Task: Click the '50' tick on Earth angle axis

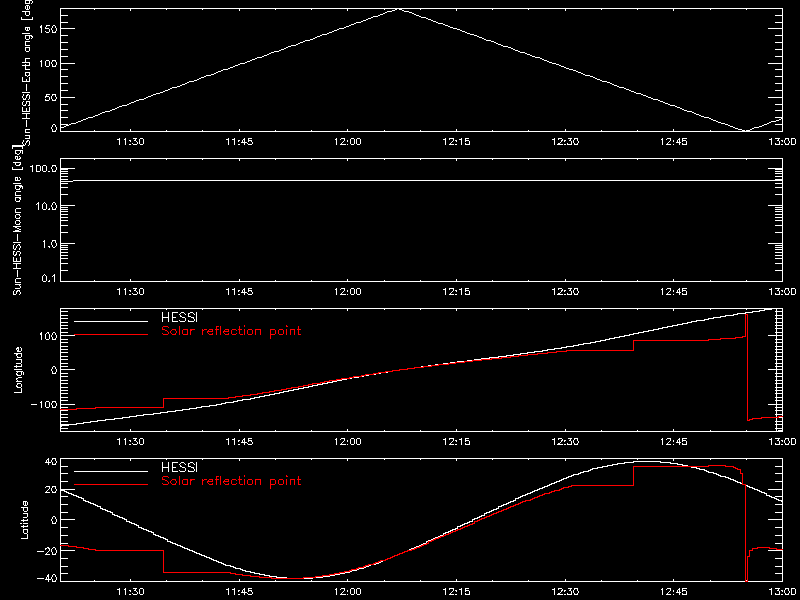Action: [50, 97]
